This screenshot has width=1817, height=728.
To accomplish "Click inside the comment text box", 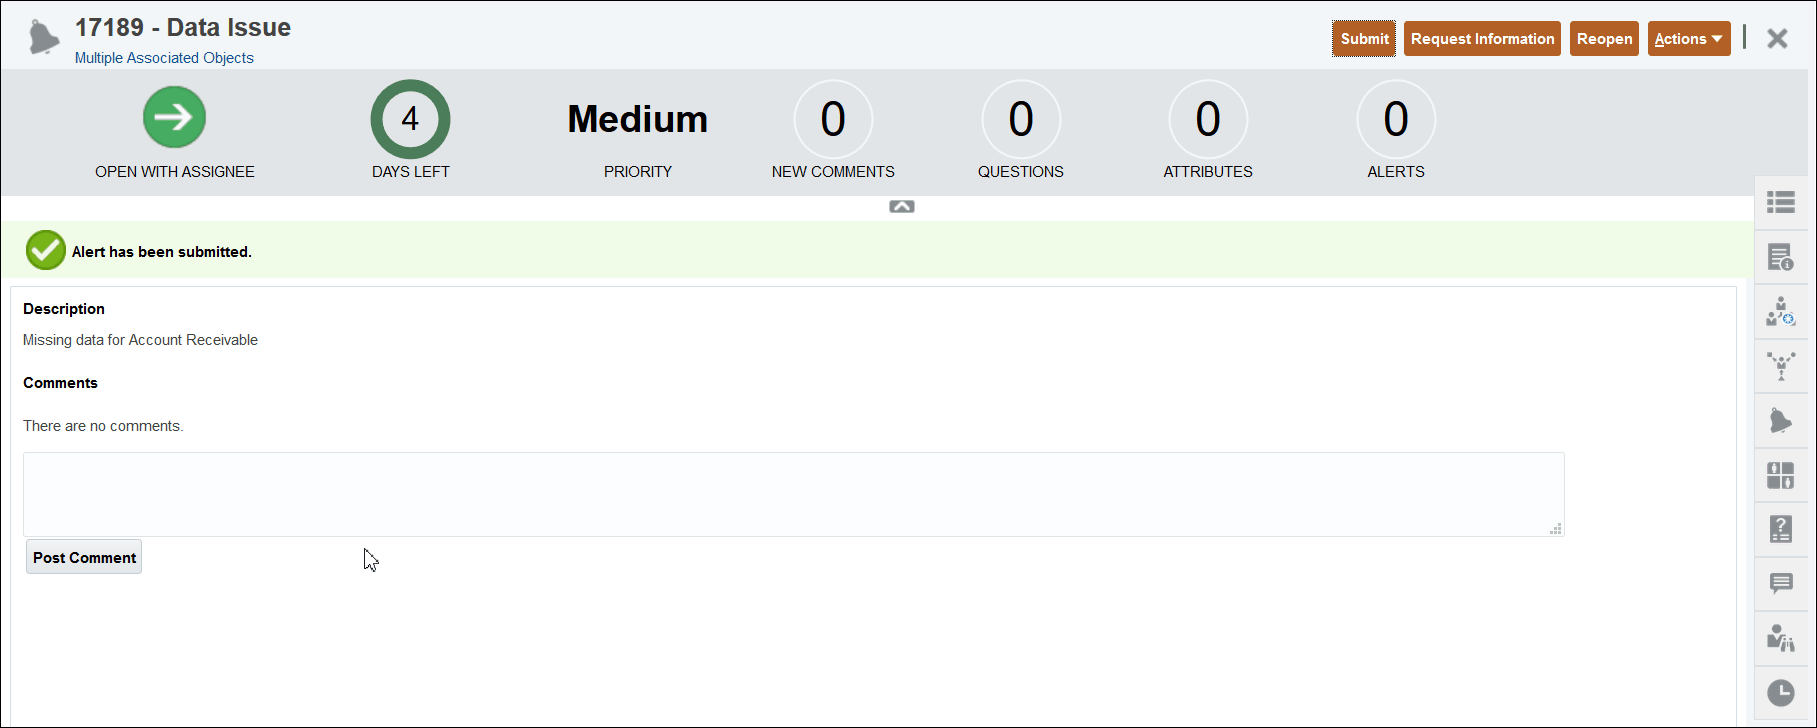I will coord(790,493).
